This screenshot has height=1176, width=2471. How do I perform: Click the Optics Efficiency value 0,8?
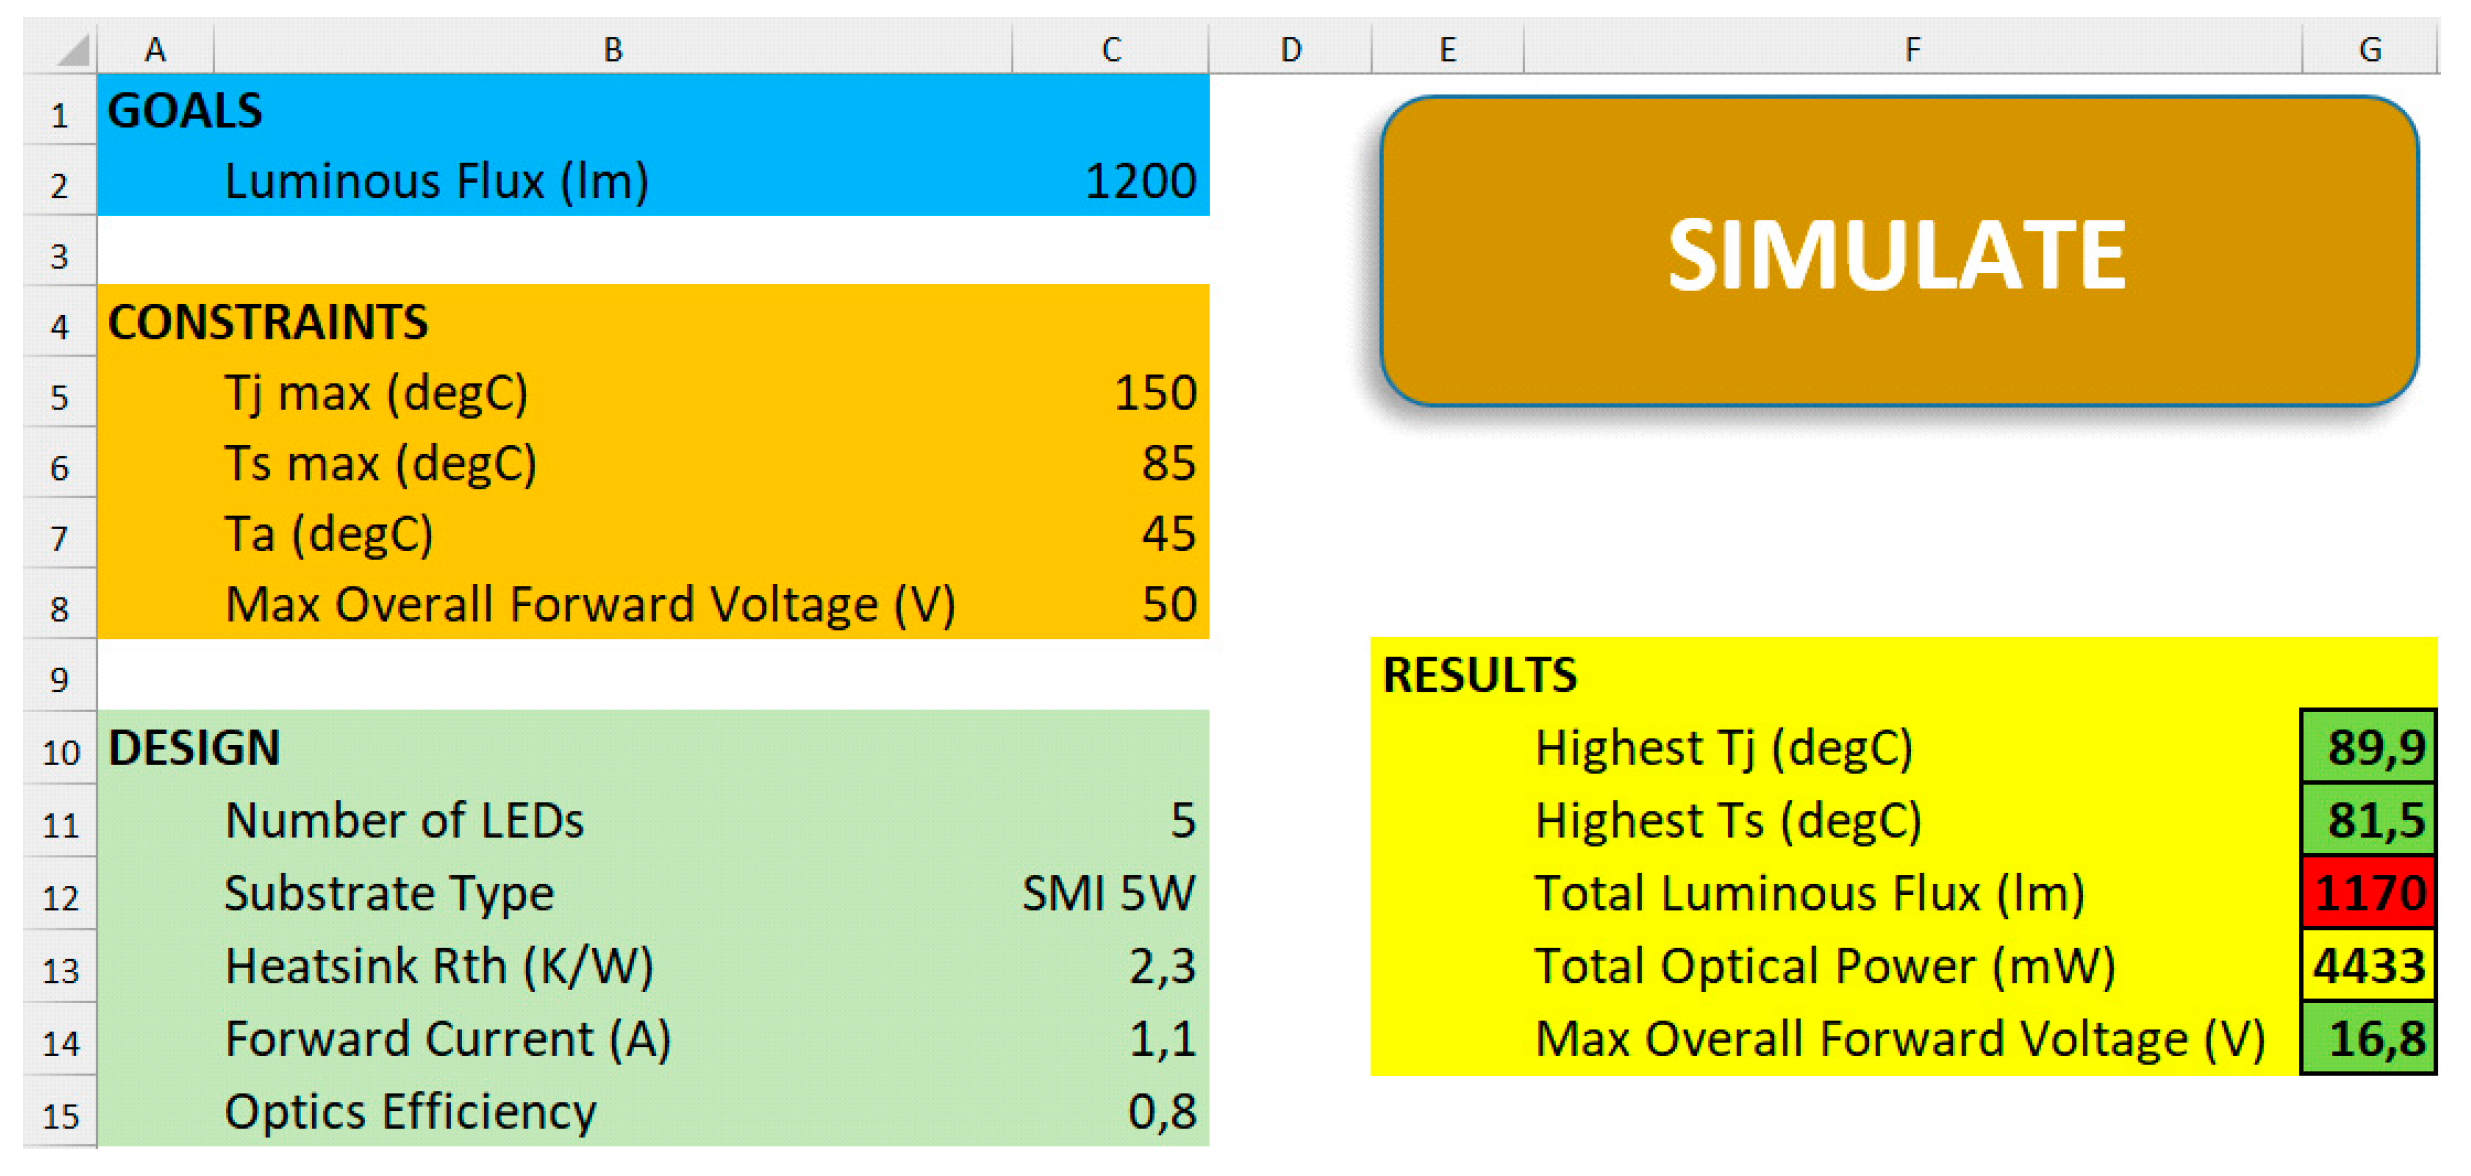1160,1112
